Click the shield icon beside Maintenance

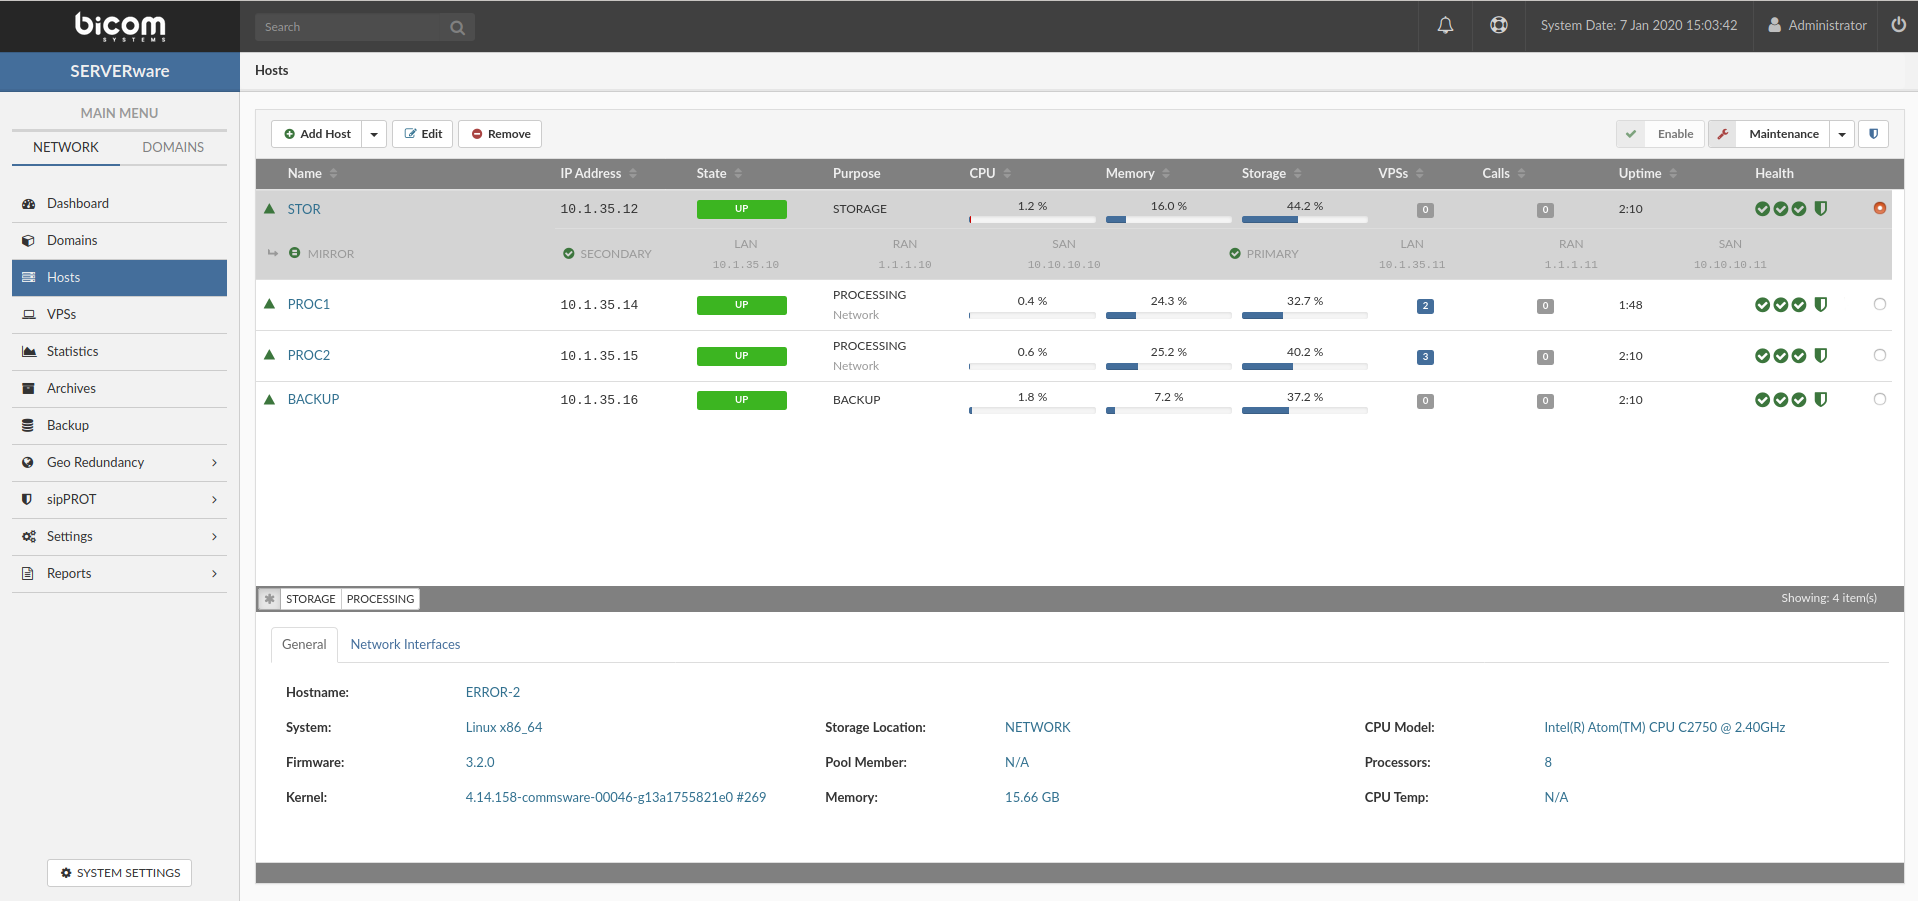point(1873,134)
